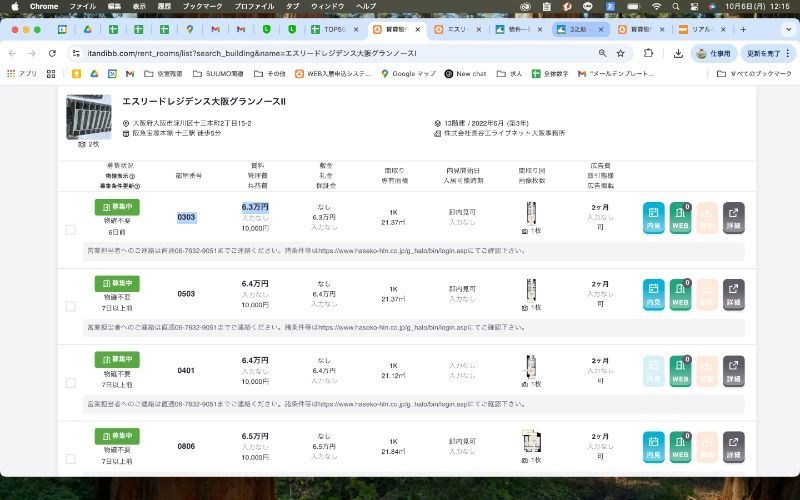800x500 pixels.
Task: Open the その他 bookmark folder
Action: click(270, 74)
